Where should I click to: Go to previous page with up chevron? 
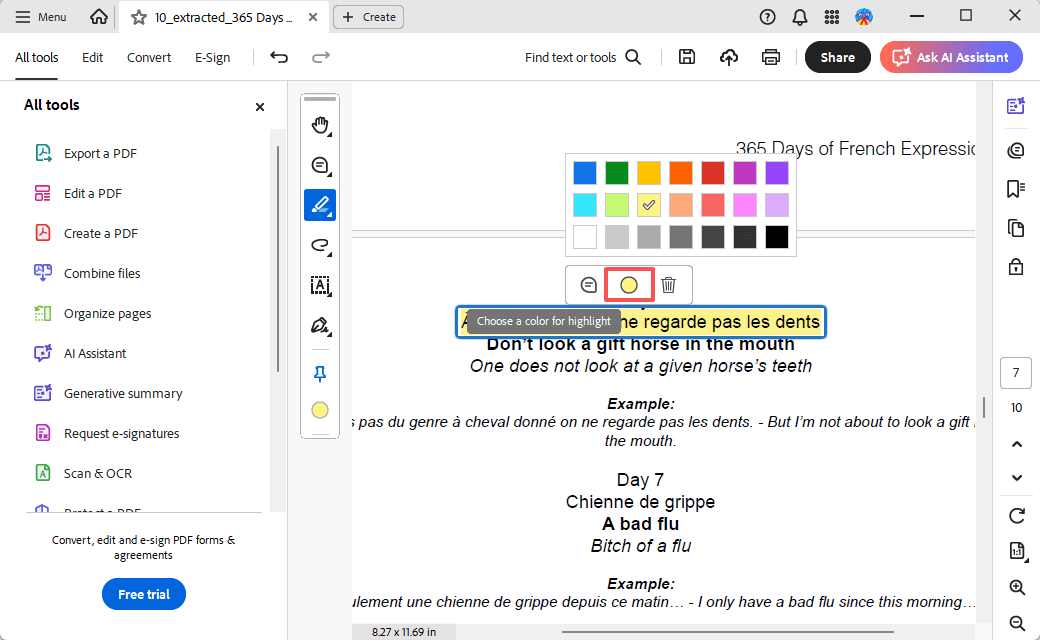tap(1017, 443)
